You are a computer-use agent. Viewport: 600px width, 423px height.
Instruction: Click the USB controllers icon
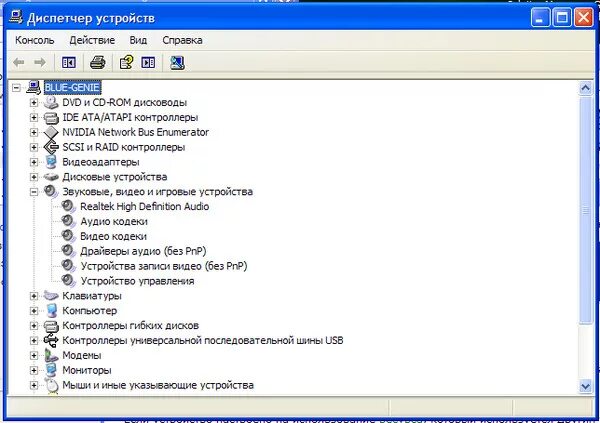click(x=51, y=340)
